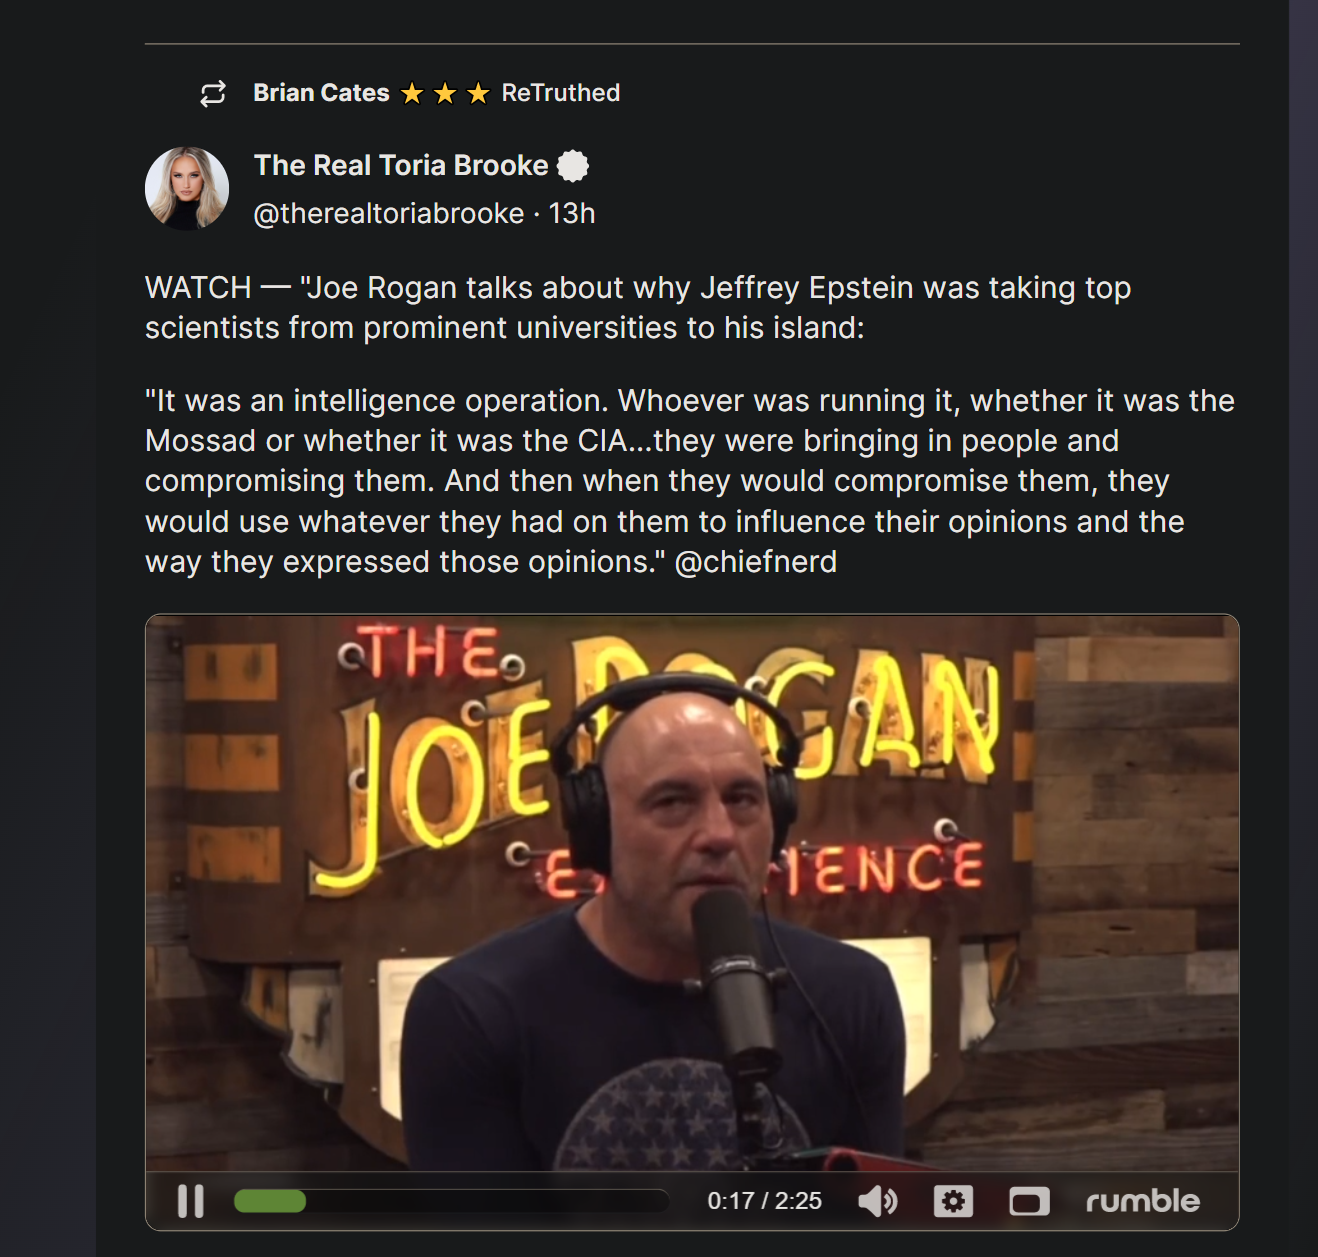The image size is (1318, 1257).
Task: Click the ReTruthed label
Action: (x=561, y=93)
